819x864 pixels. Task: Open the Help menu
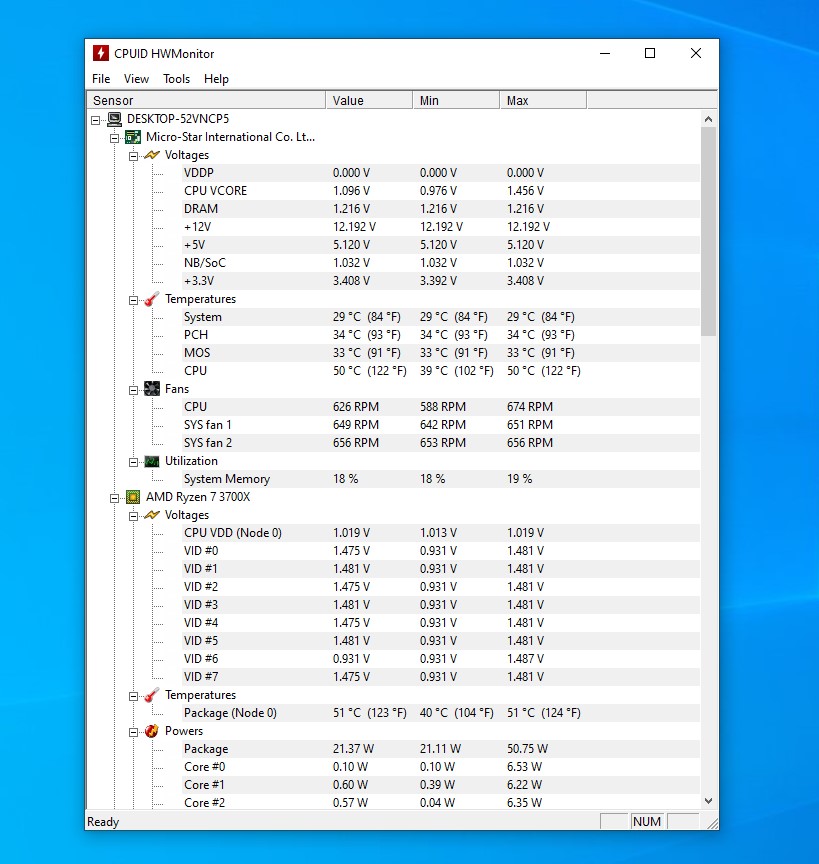216,79
